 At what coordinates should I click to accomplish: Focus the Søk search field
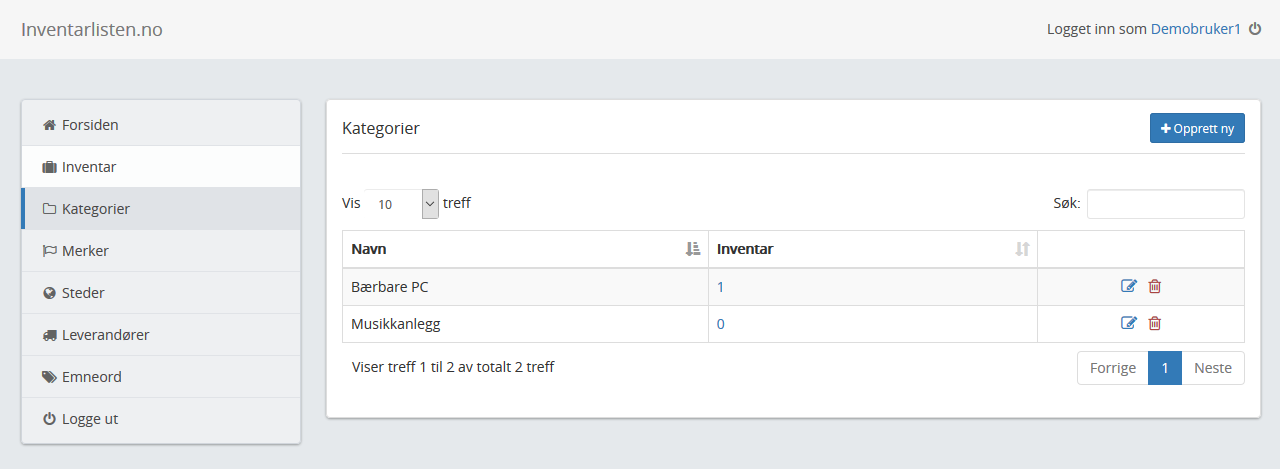[x=1166, y=203]
